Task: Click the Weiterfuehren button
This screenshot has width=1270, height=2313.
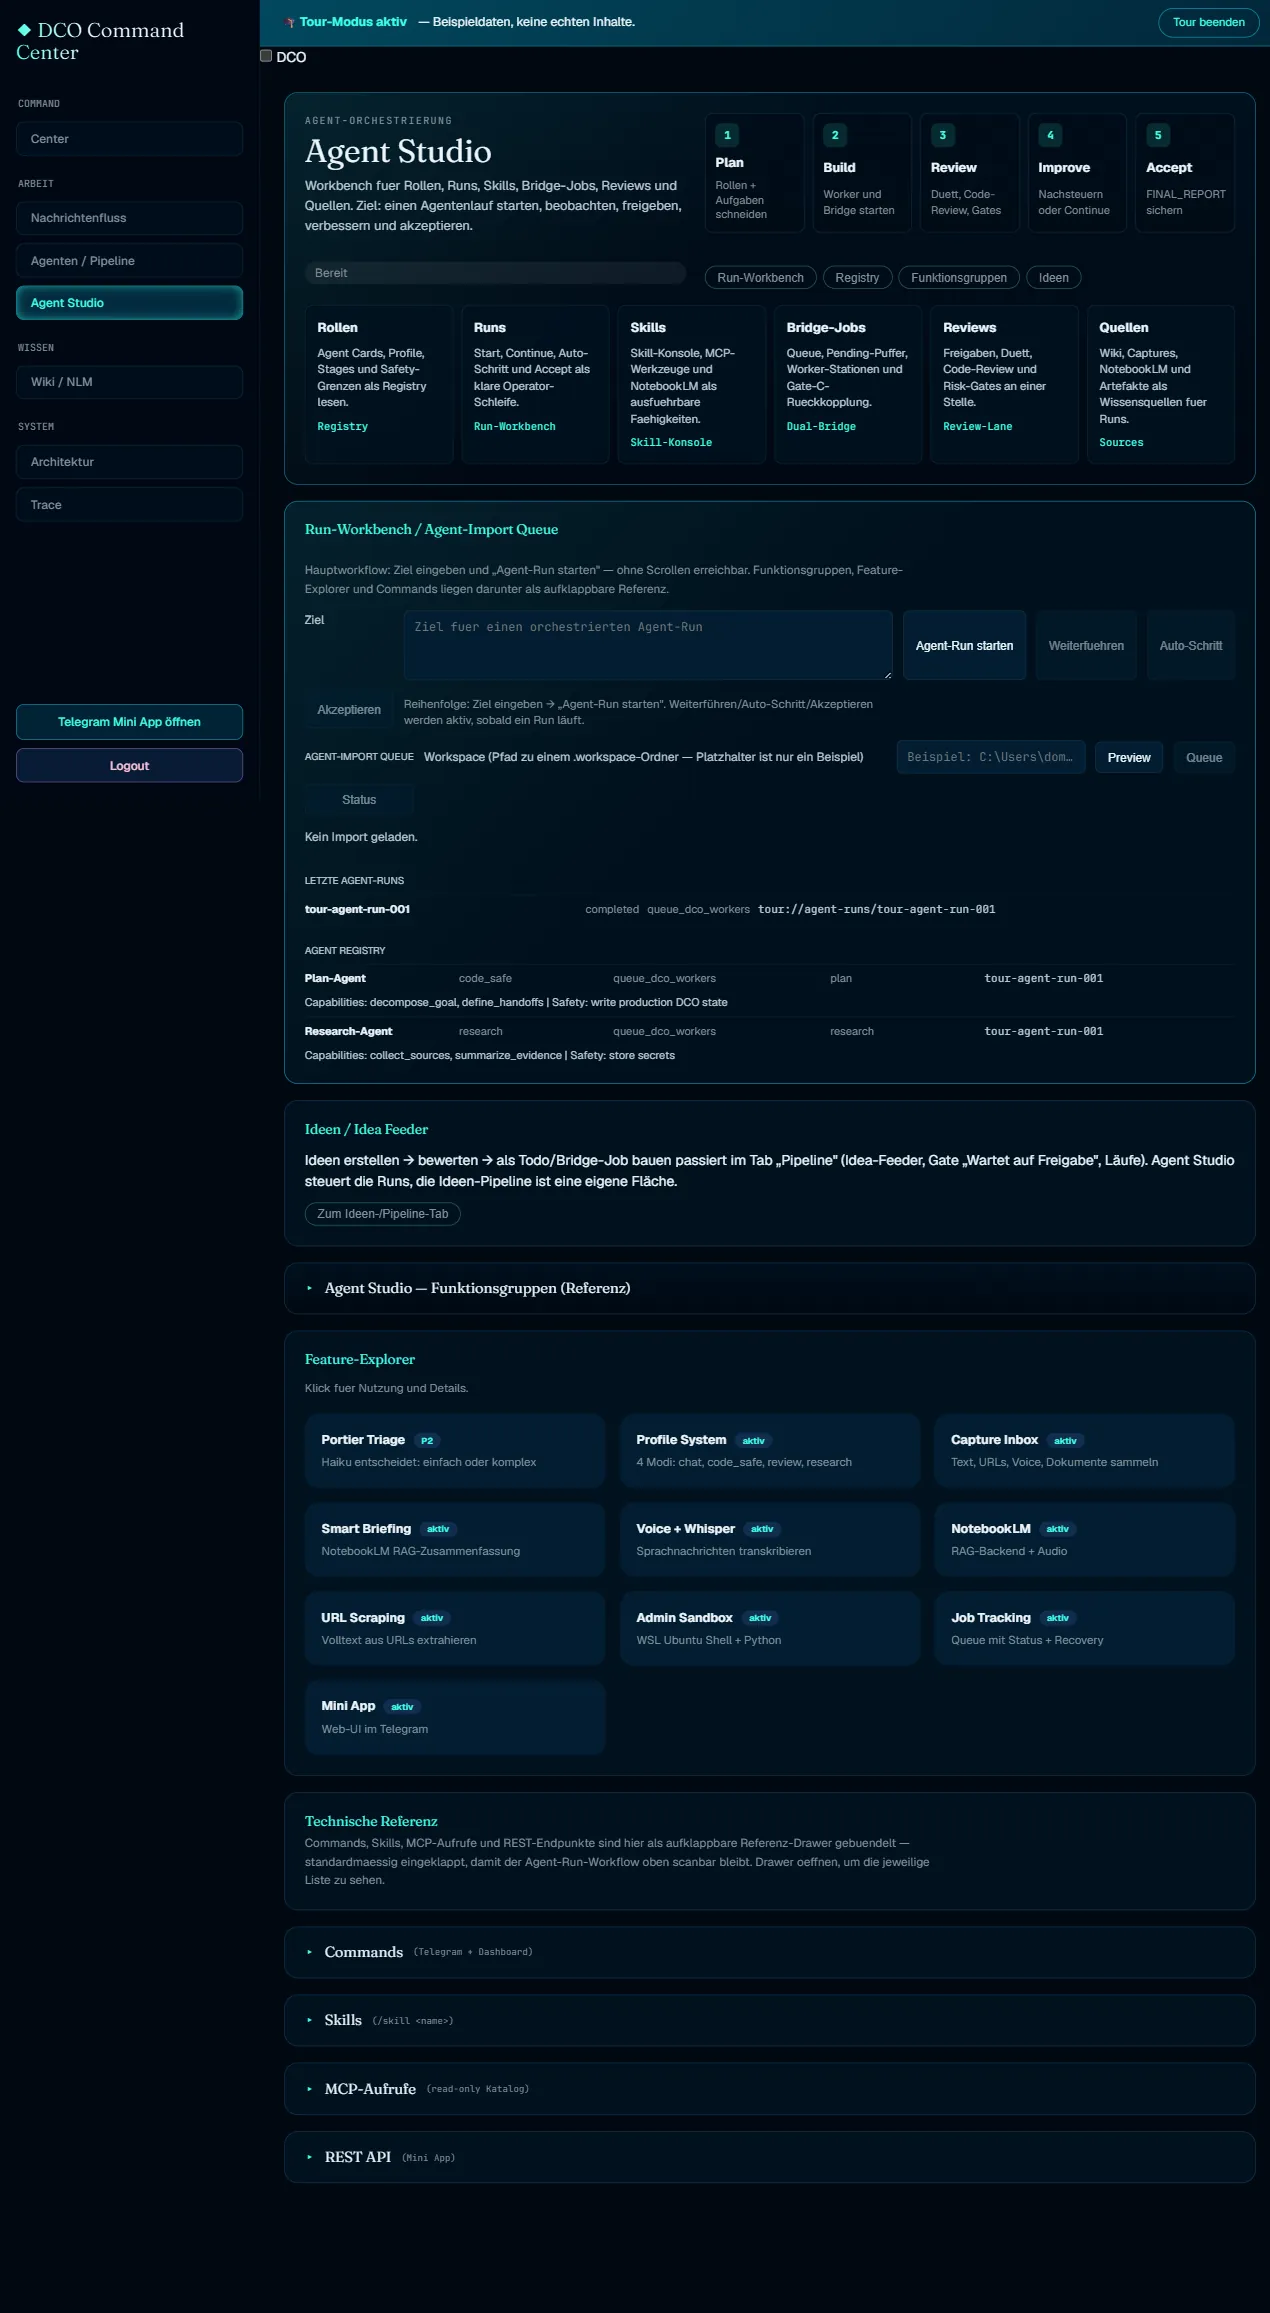Action: tap(1086, 646)
